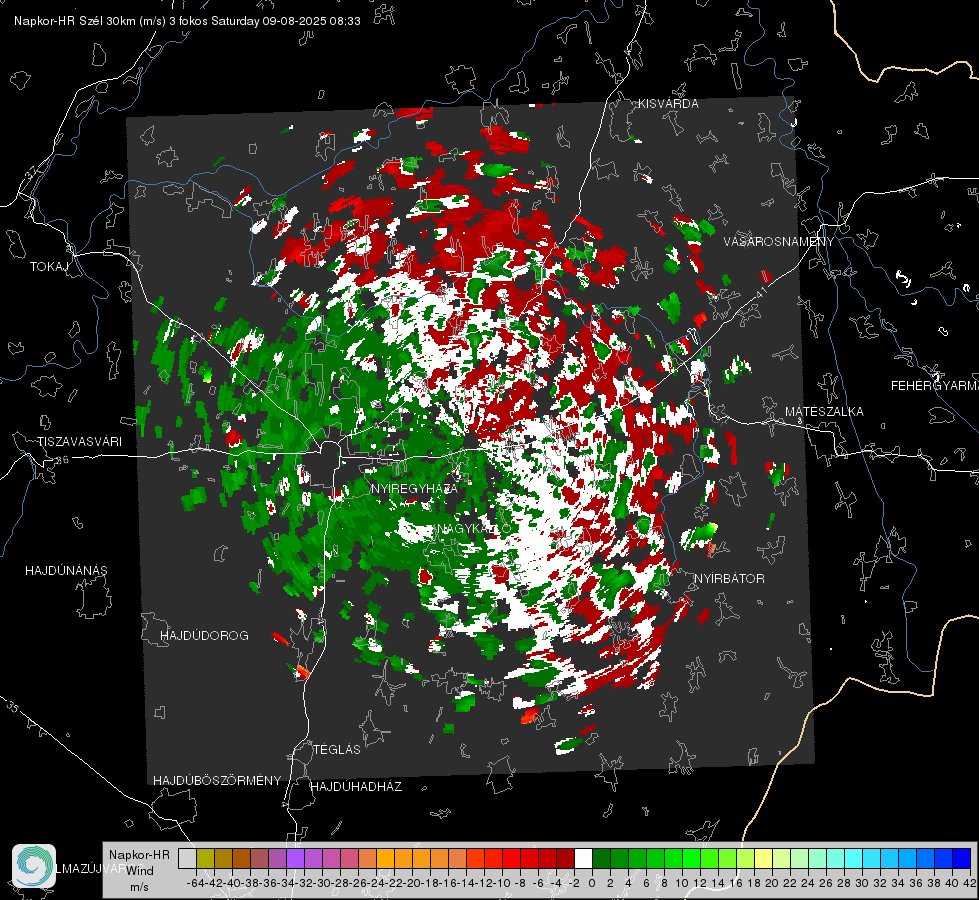This screenshot has height=900, width=979.
Task: Select the NYÍRBÁTOR town label
Action: (x=729, y=579)
